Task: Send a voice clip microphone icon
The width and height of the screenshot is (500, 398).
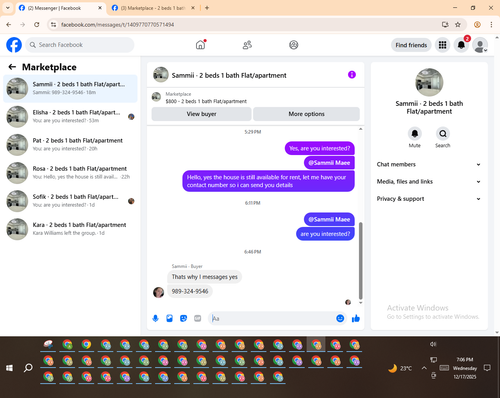Action: (155, 319)
